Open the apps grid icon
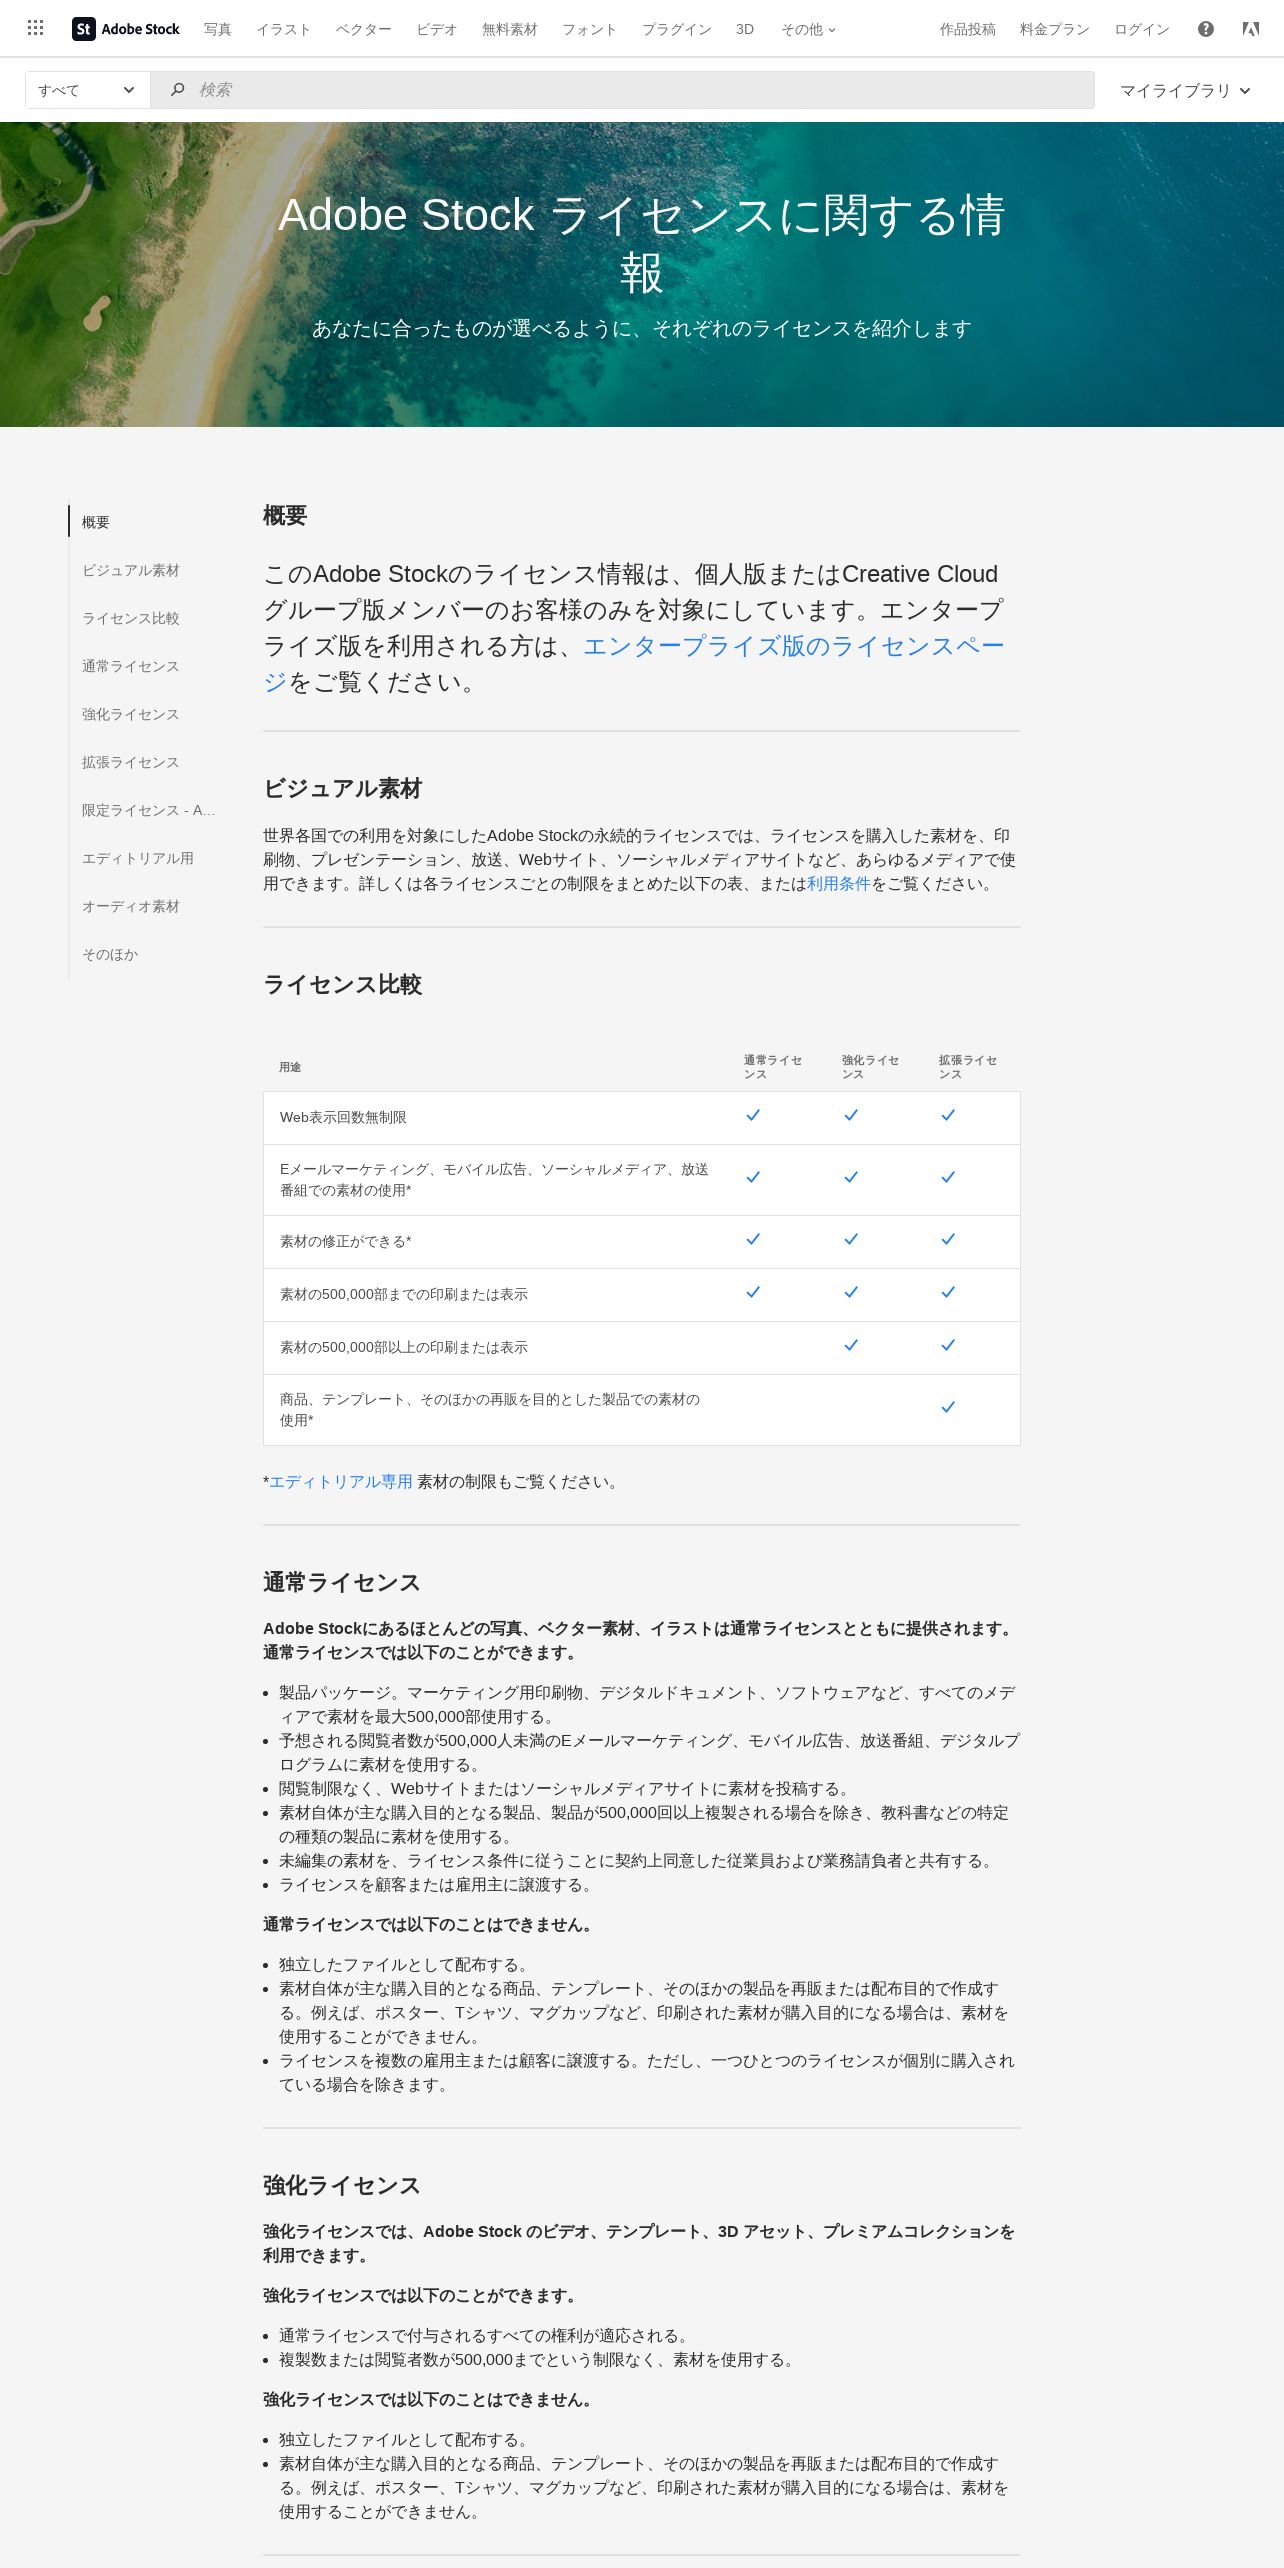 (36, 28)
